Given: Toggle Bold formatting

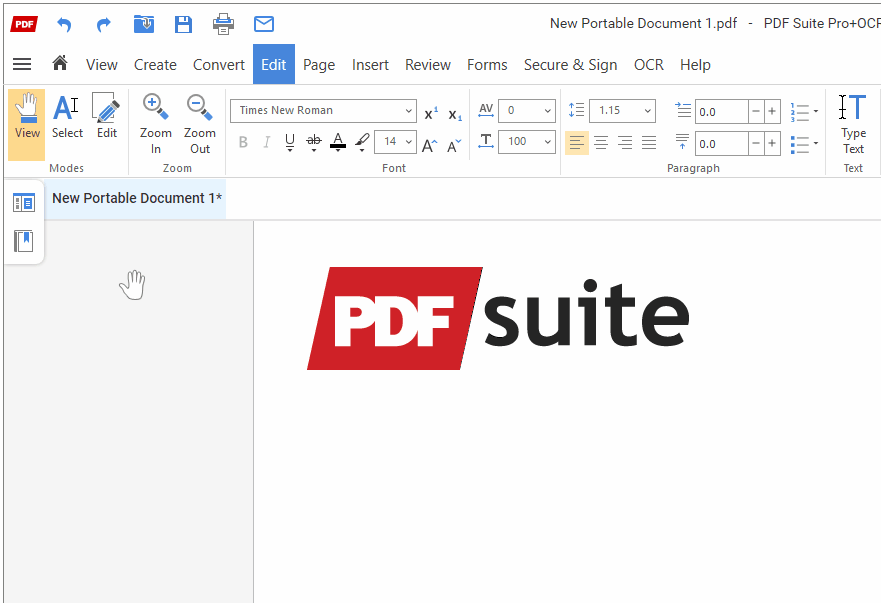Looking at the screenshot, I should (x=243, y=142).
